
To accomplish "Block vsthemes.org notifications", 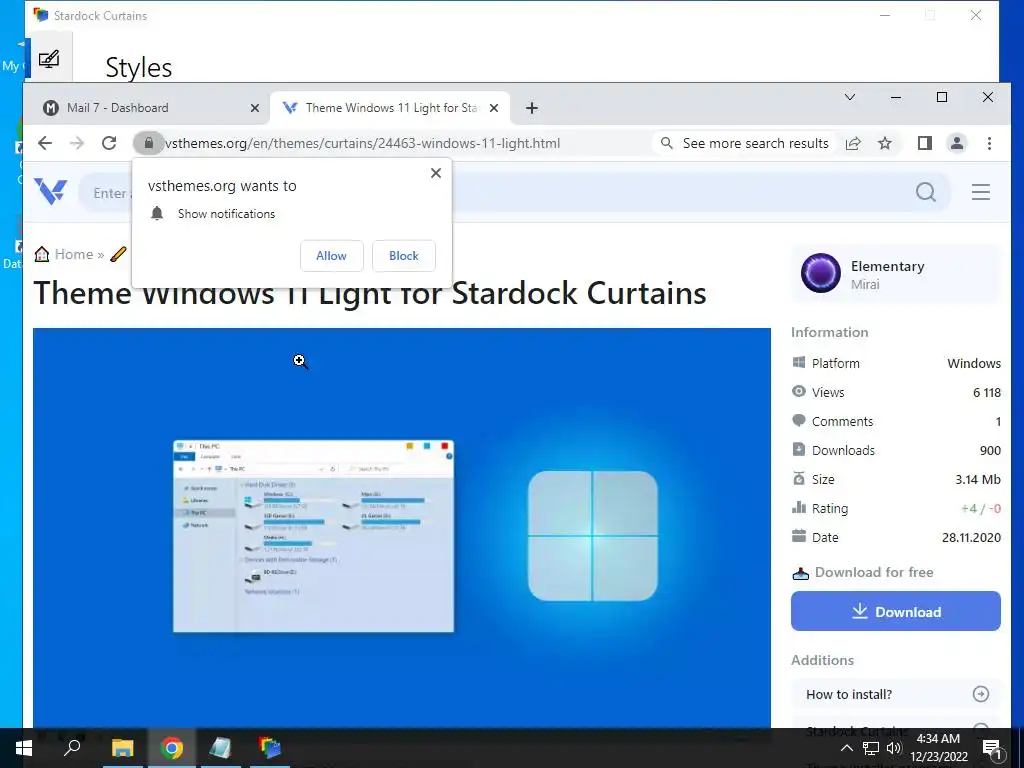I will pos(404,256).
